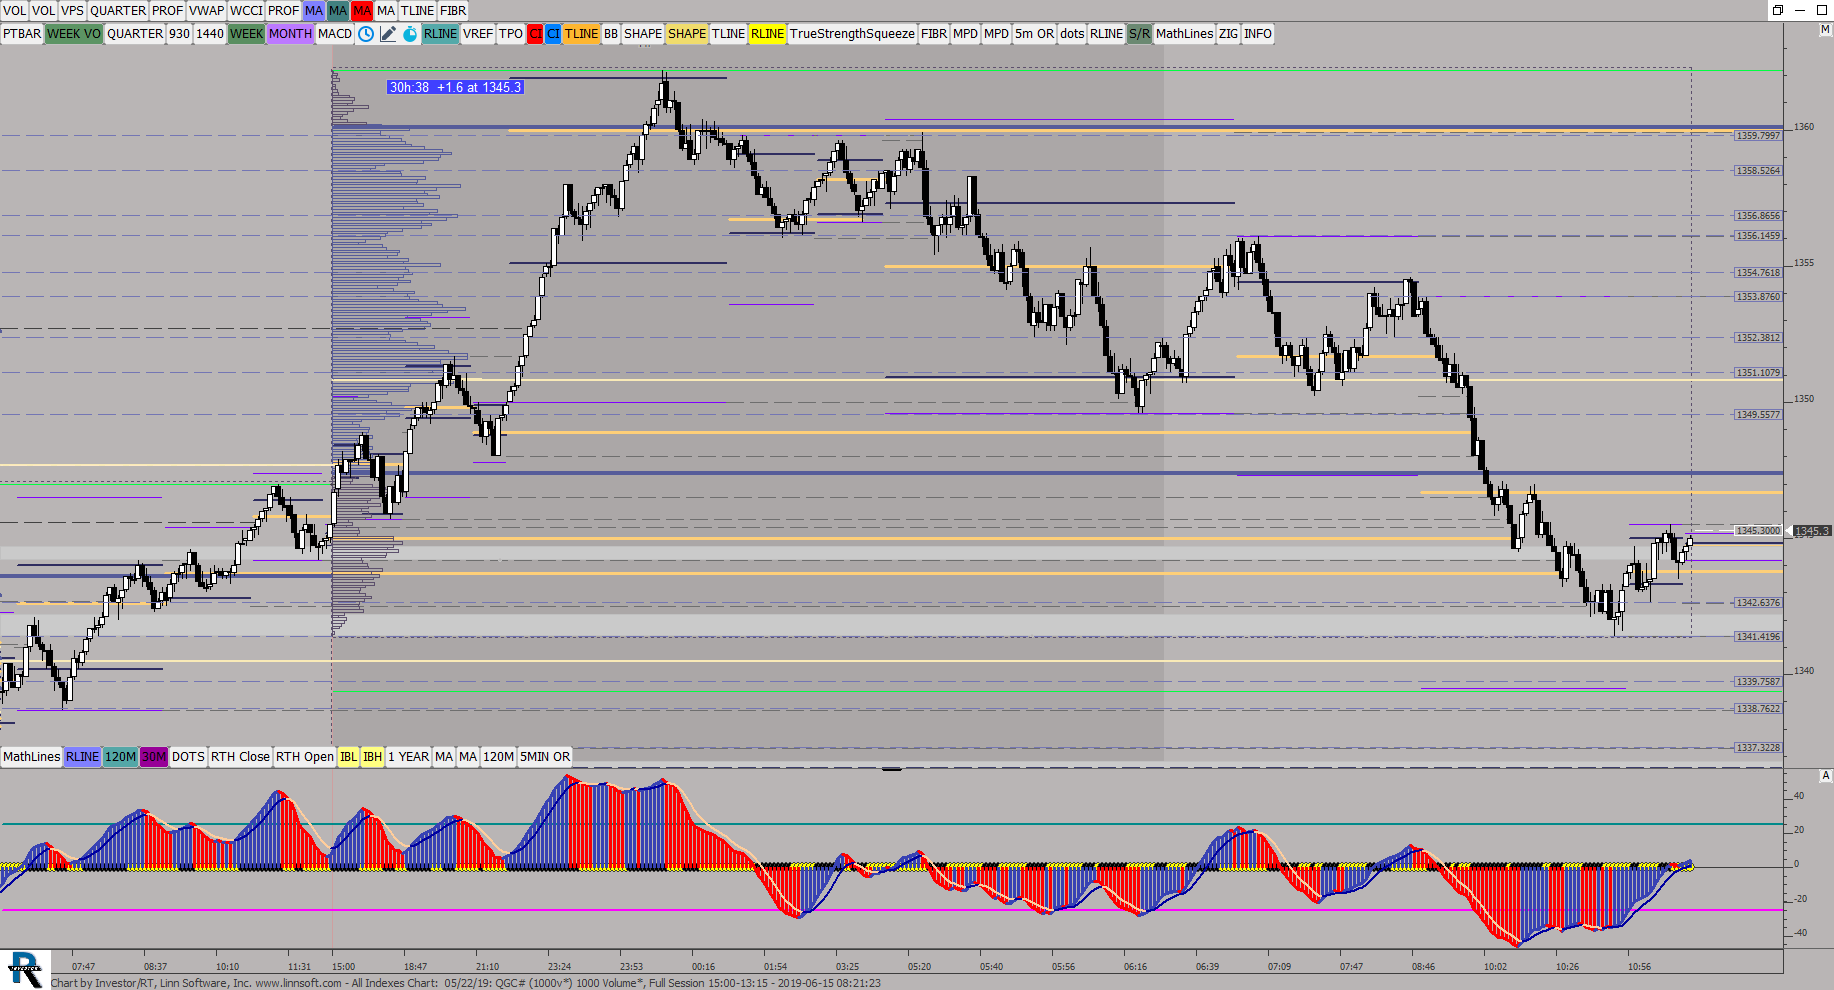Toggle the teal RLINE button
1834x990 pixels.
coord(440,34)
